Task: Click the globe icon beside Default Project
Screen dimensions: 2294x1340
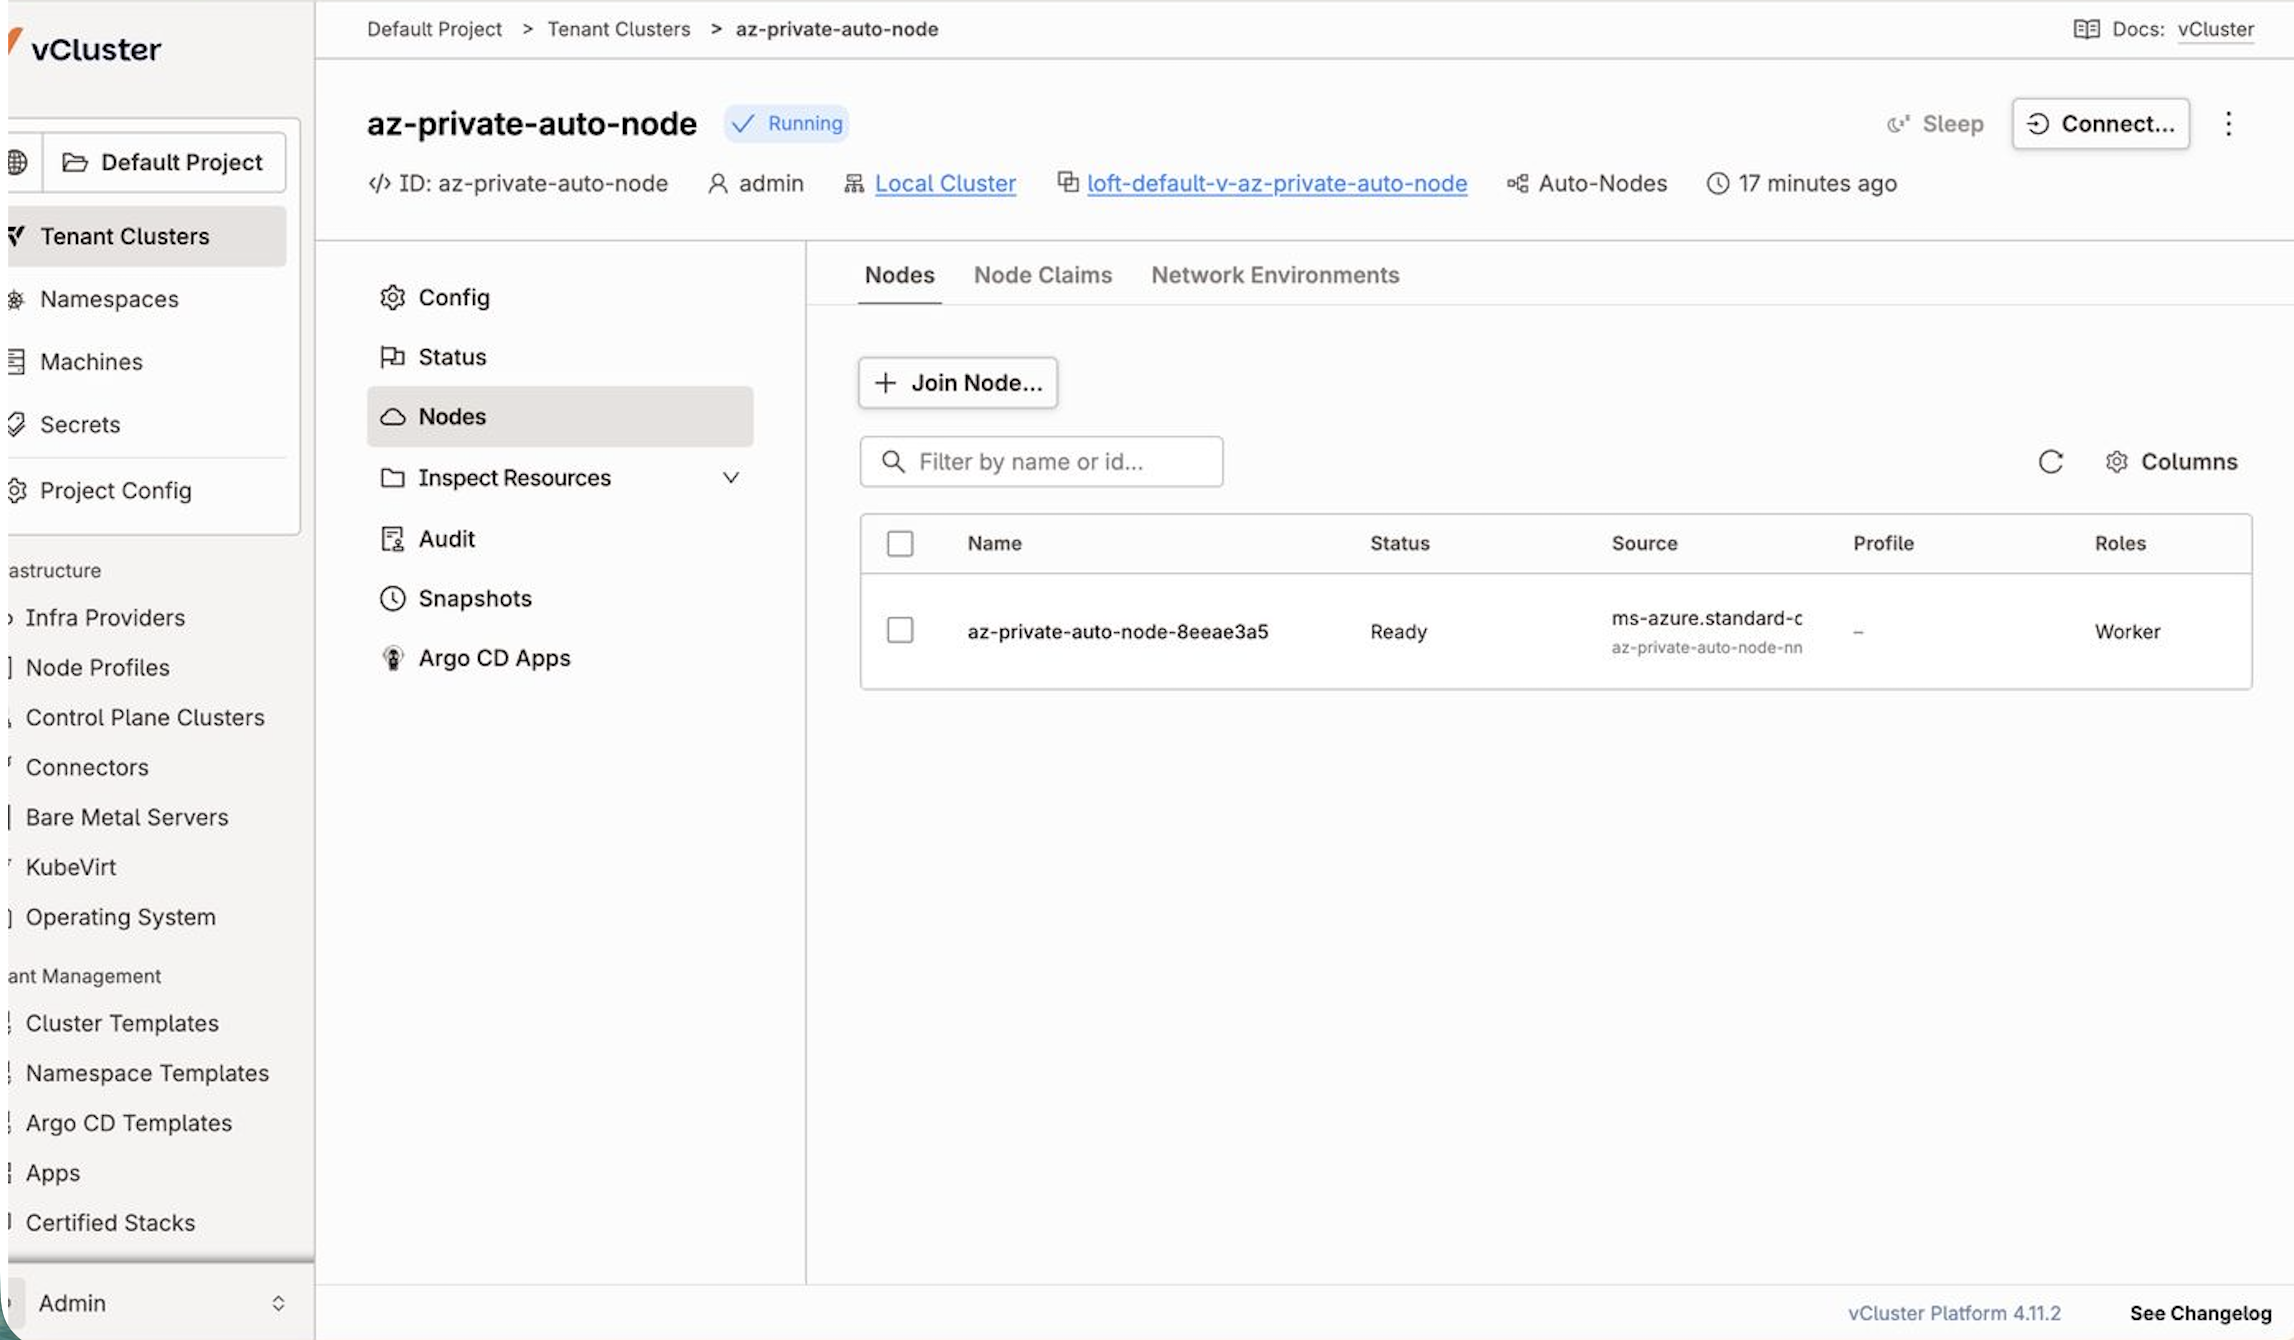Action: coord(18,162)
